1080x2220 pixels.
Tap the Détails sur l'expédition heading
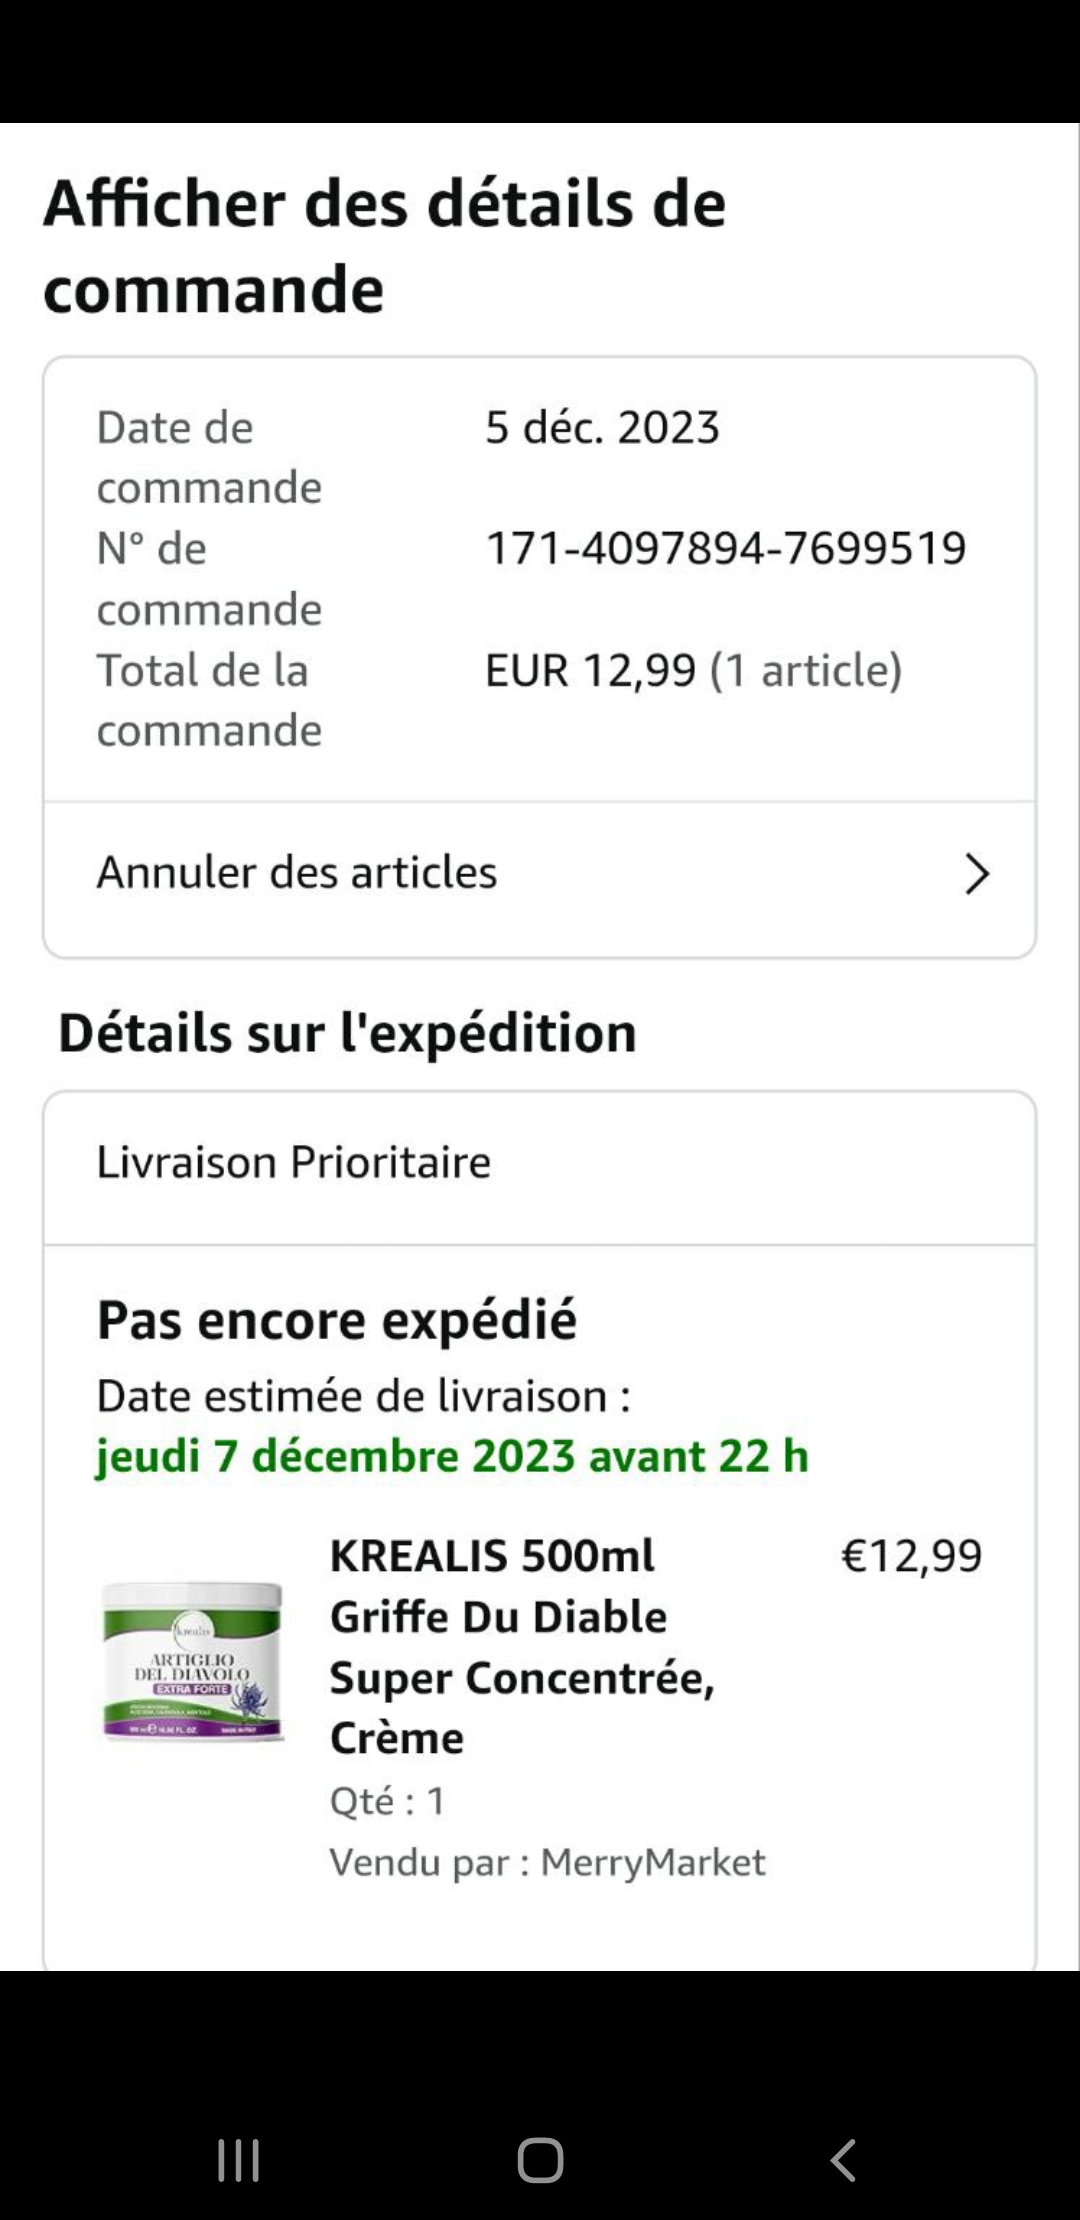click(347, 1033)
